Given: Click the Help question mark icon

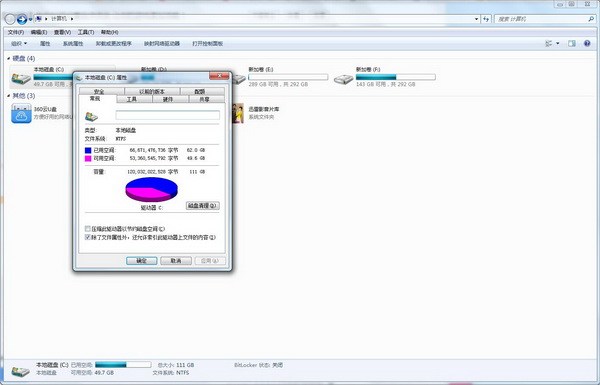Looking at the screenshot, I should [587, 44].
